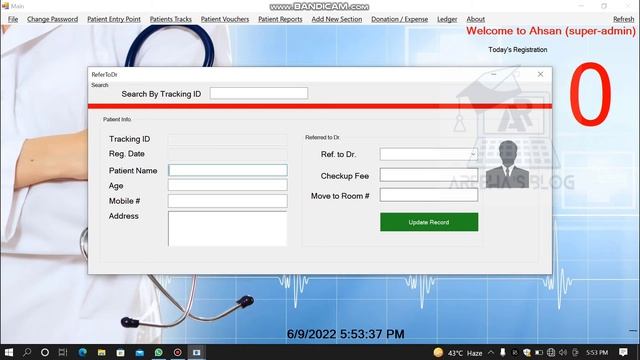
Task: Open Bandicam recorder from taskbar
Action: (x=178, y=352)
